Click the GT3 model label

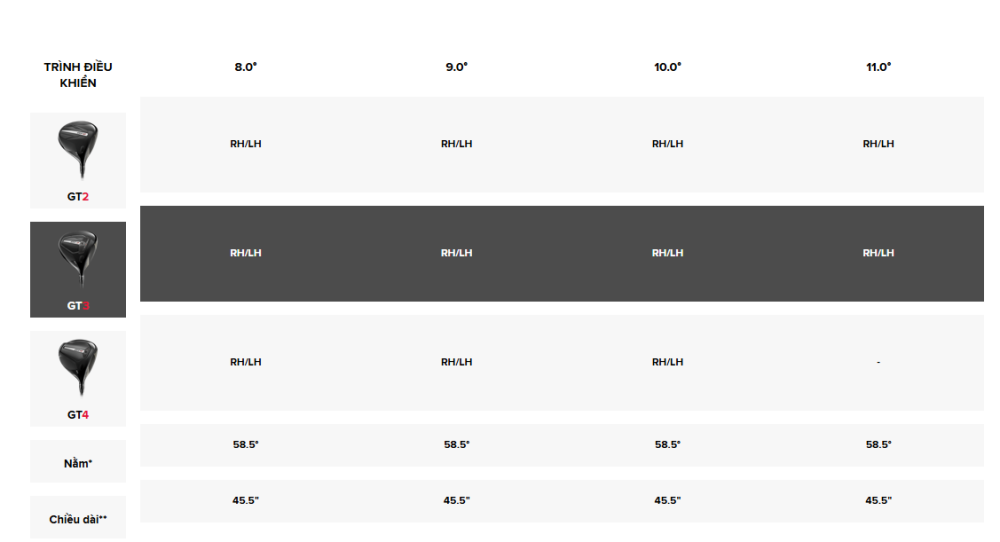coord(78,305)
